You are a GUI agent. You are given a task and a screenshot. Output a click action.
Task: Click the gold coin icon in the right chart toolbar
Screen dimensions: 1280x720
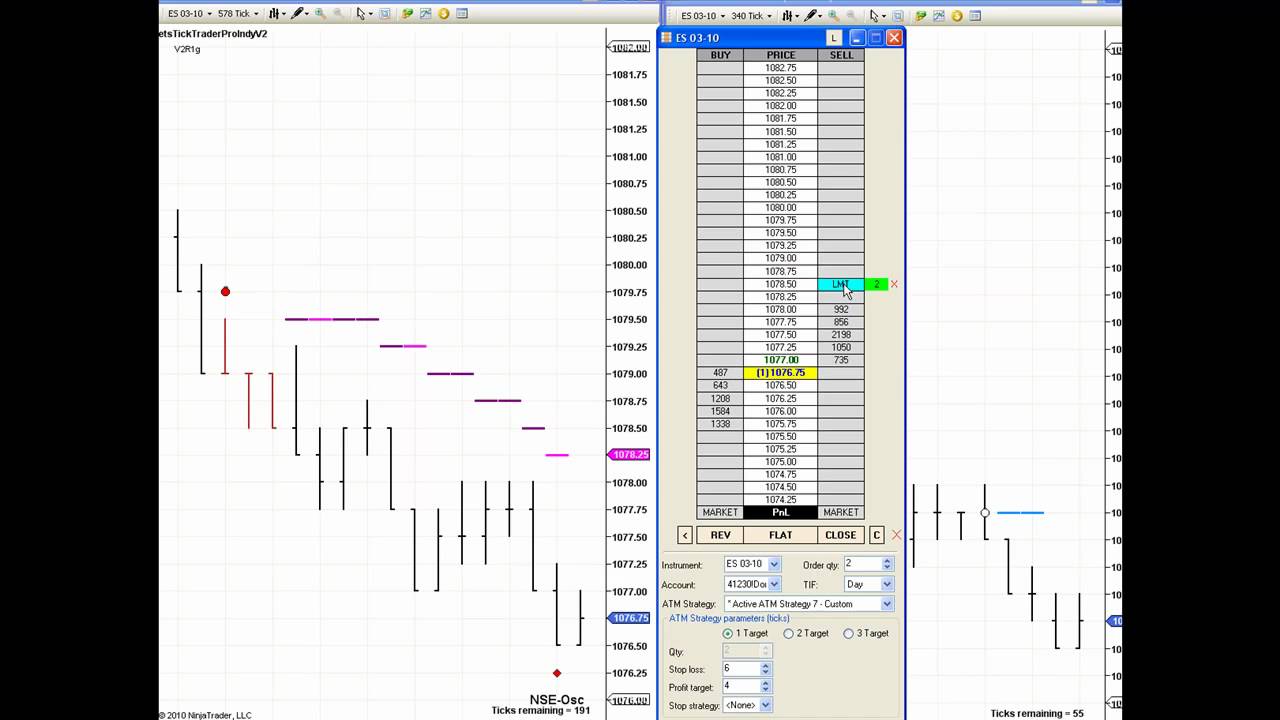coord(958,16)
